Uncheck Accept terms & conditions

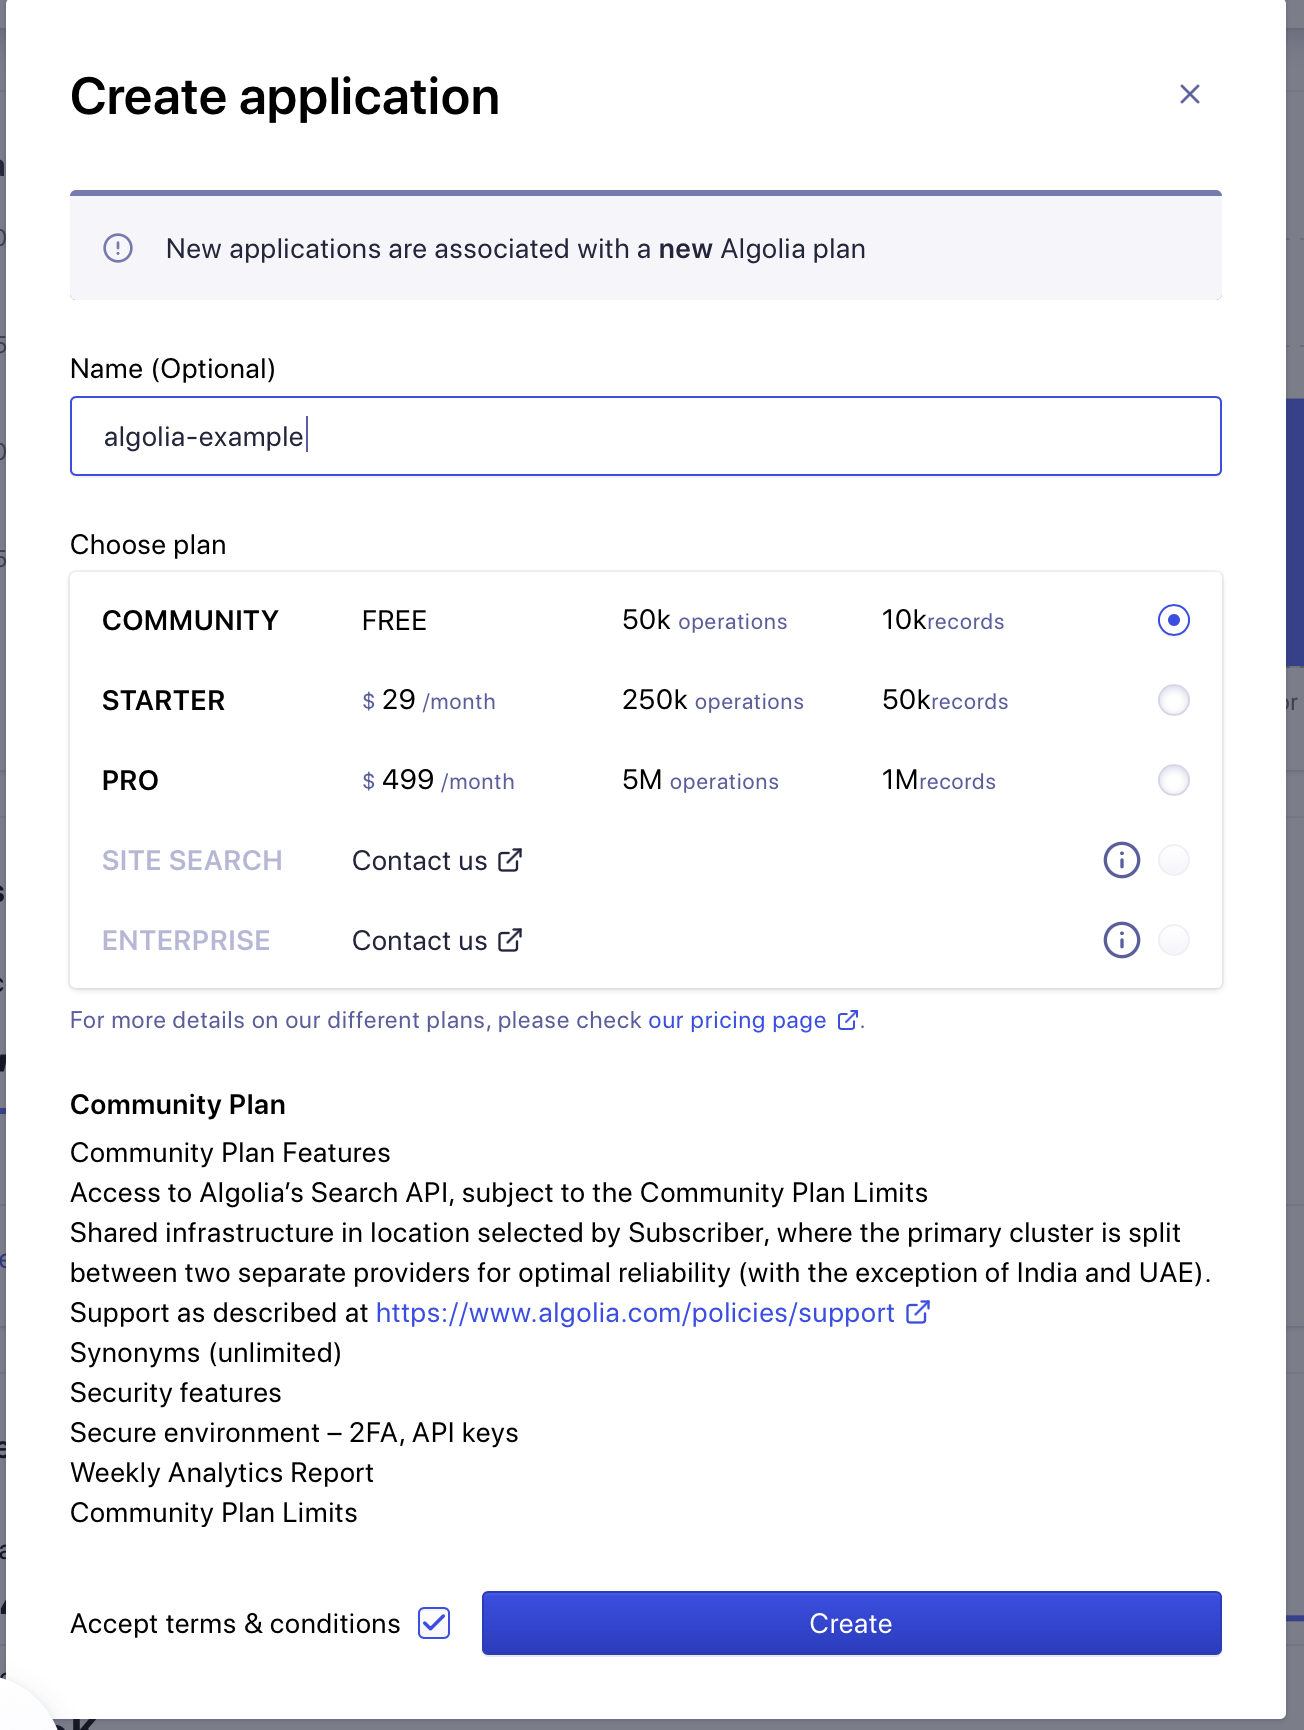pos(433,1623)
